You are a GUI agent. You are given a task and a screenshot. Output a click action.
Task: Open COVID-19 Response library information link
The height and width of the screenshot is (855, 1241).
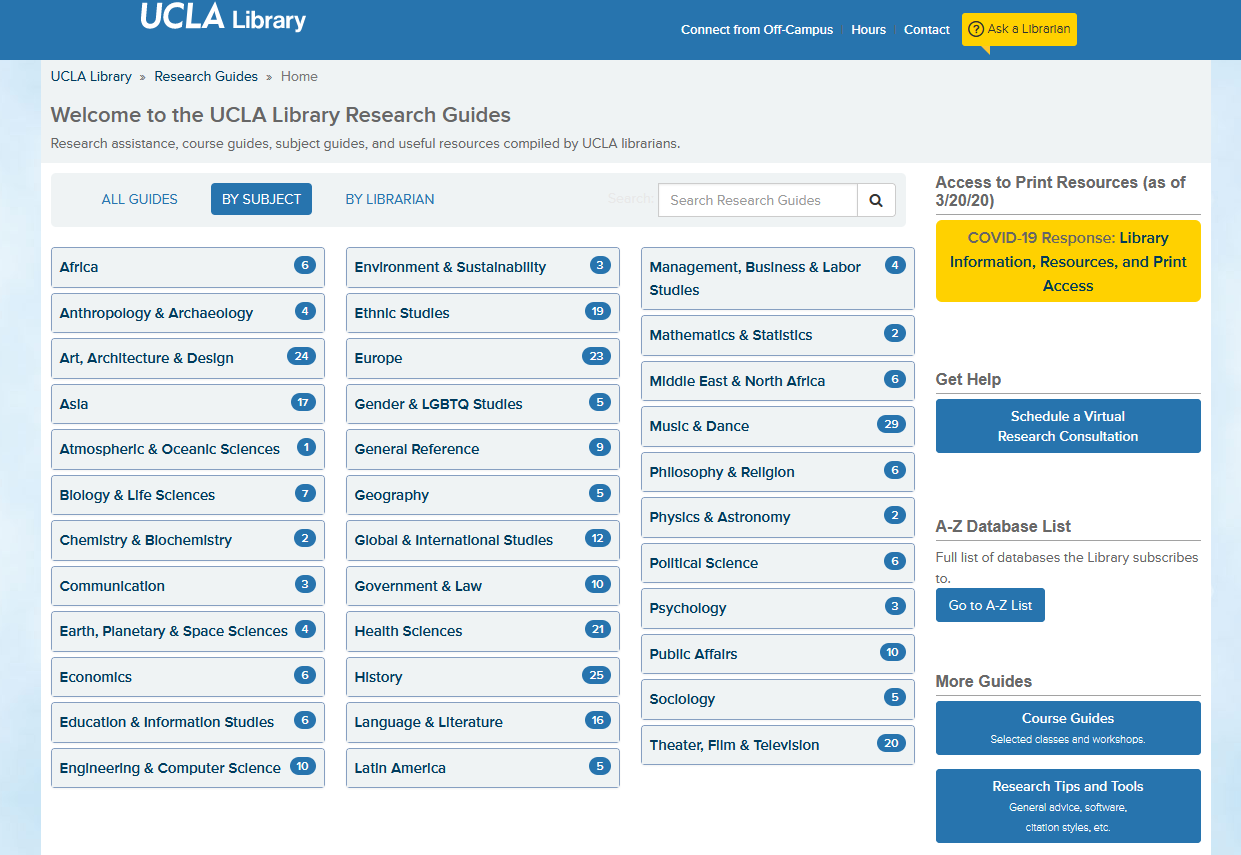click(1068, 261)
